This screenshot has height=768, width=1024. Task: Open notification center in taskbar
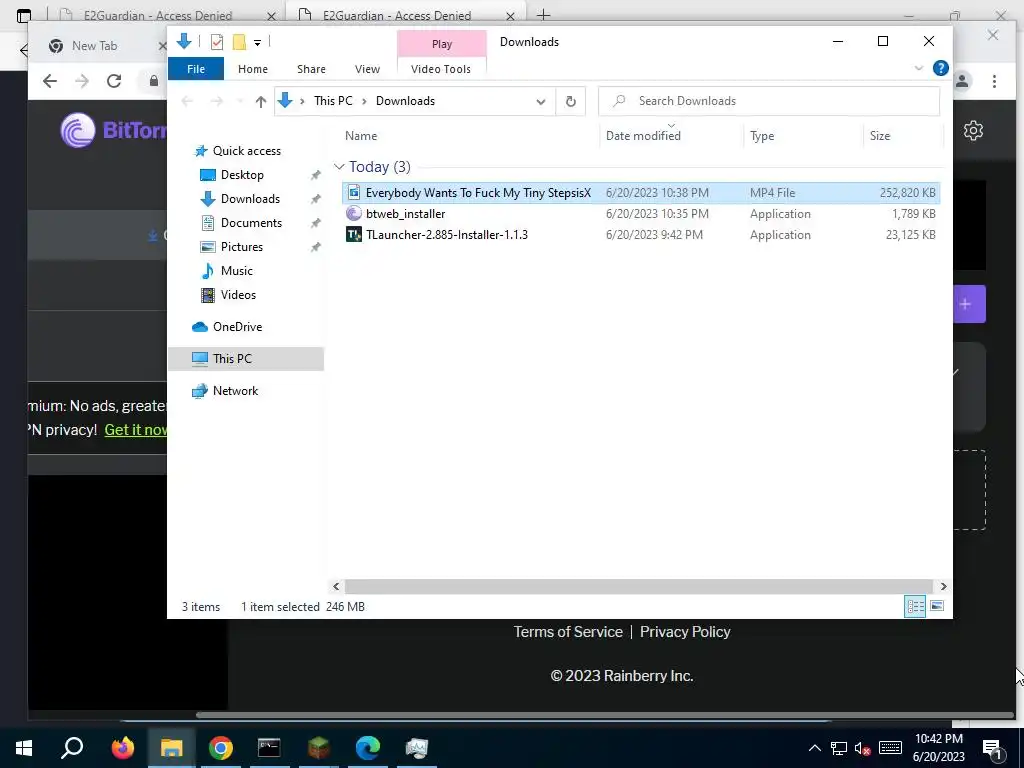click(993, 749)
